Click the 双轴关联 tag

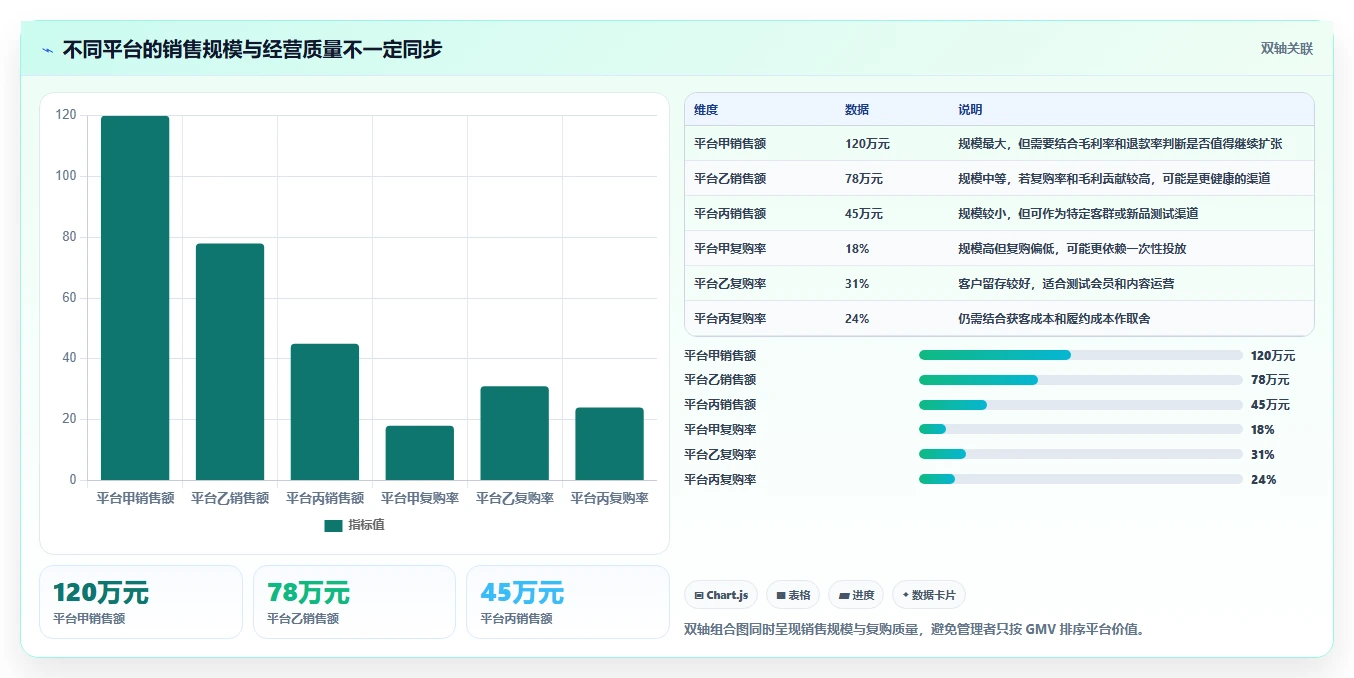1286,48
